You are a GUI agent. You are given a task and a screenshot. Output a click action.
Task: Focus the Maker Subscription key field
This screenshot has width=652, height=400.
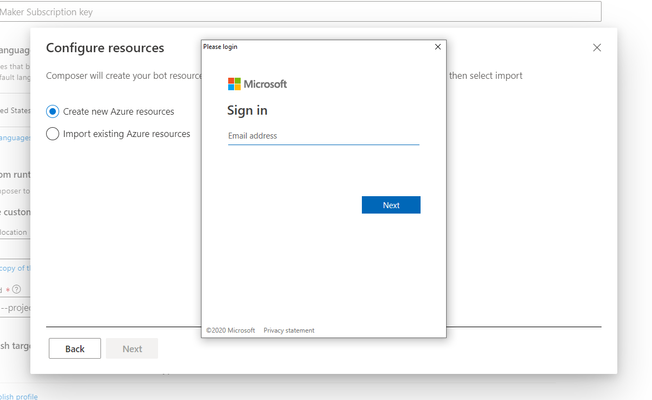pyautogui.click(x=300, y=12)
